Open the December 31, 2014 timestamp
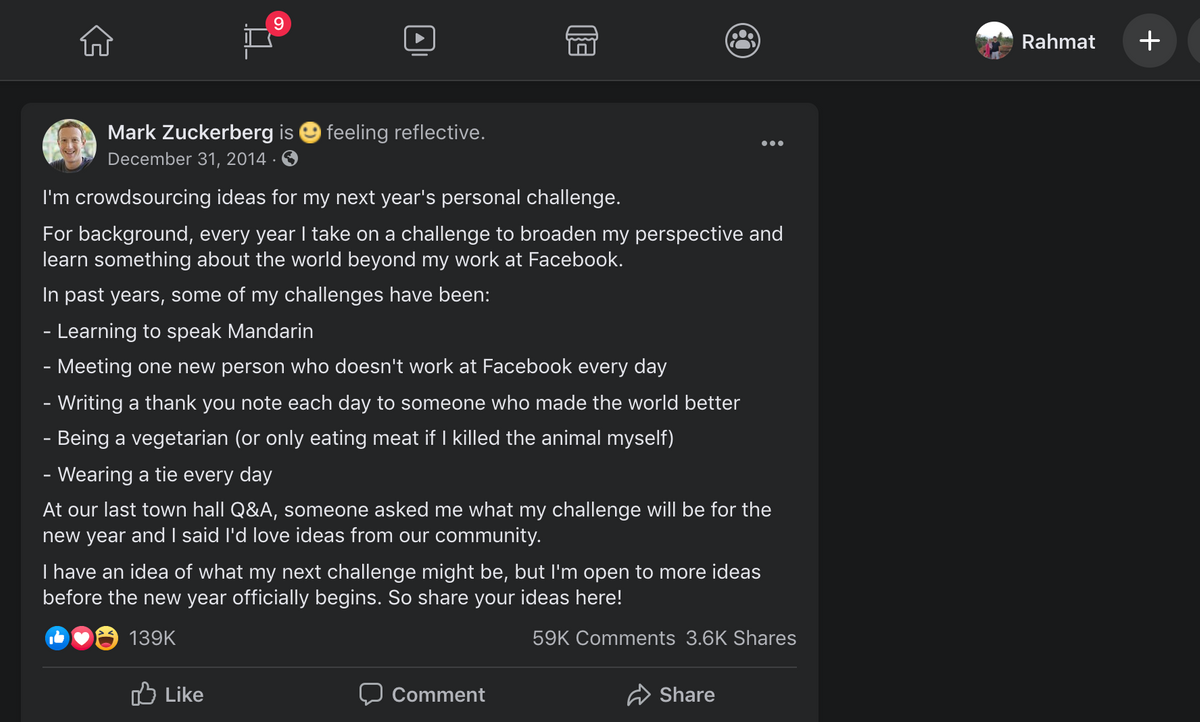The height and width of the screenshot is (722, 1200). coord(187,159)
